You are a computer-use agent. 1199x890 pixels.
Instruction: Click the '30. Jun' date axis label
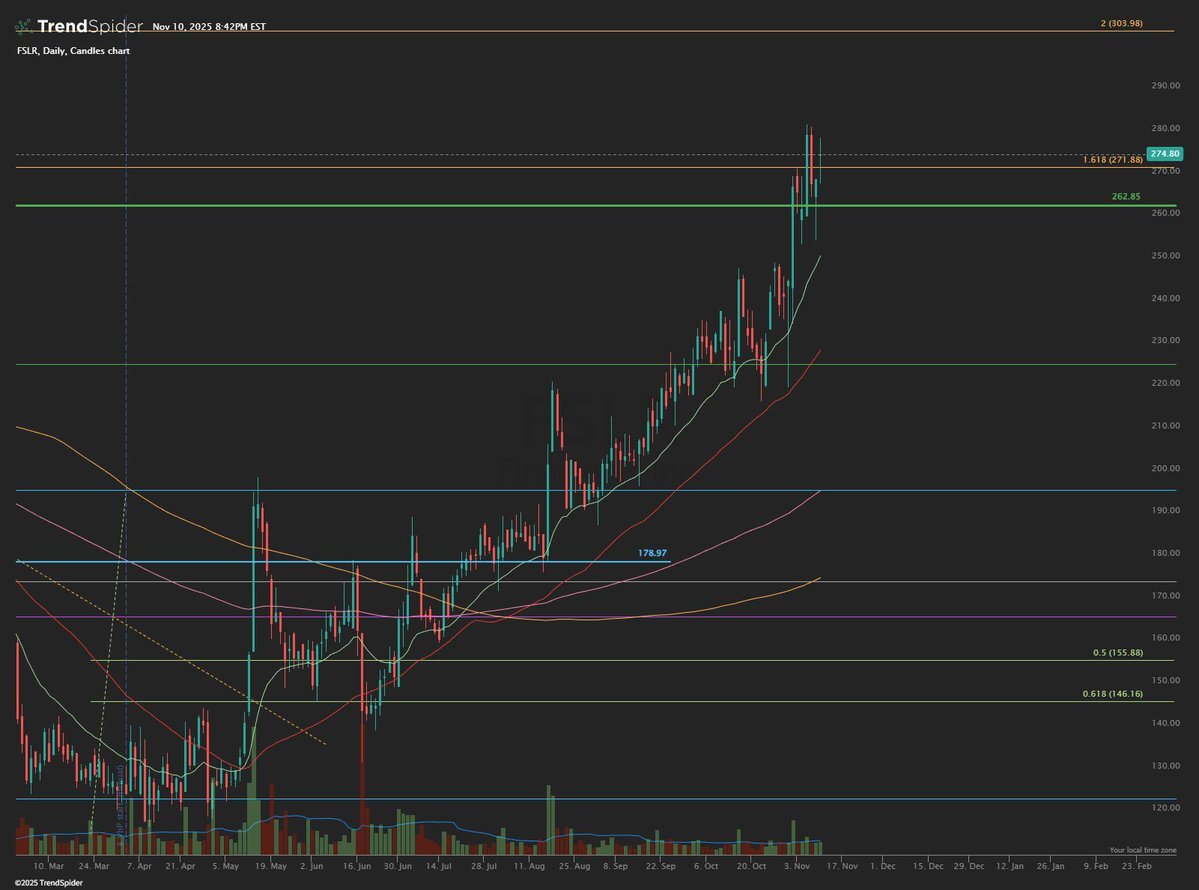pyautogui.click(x=398, y=866)
